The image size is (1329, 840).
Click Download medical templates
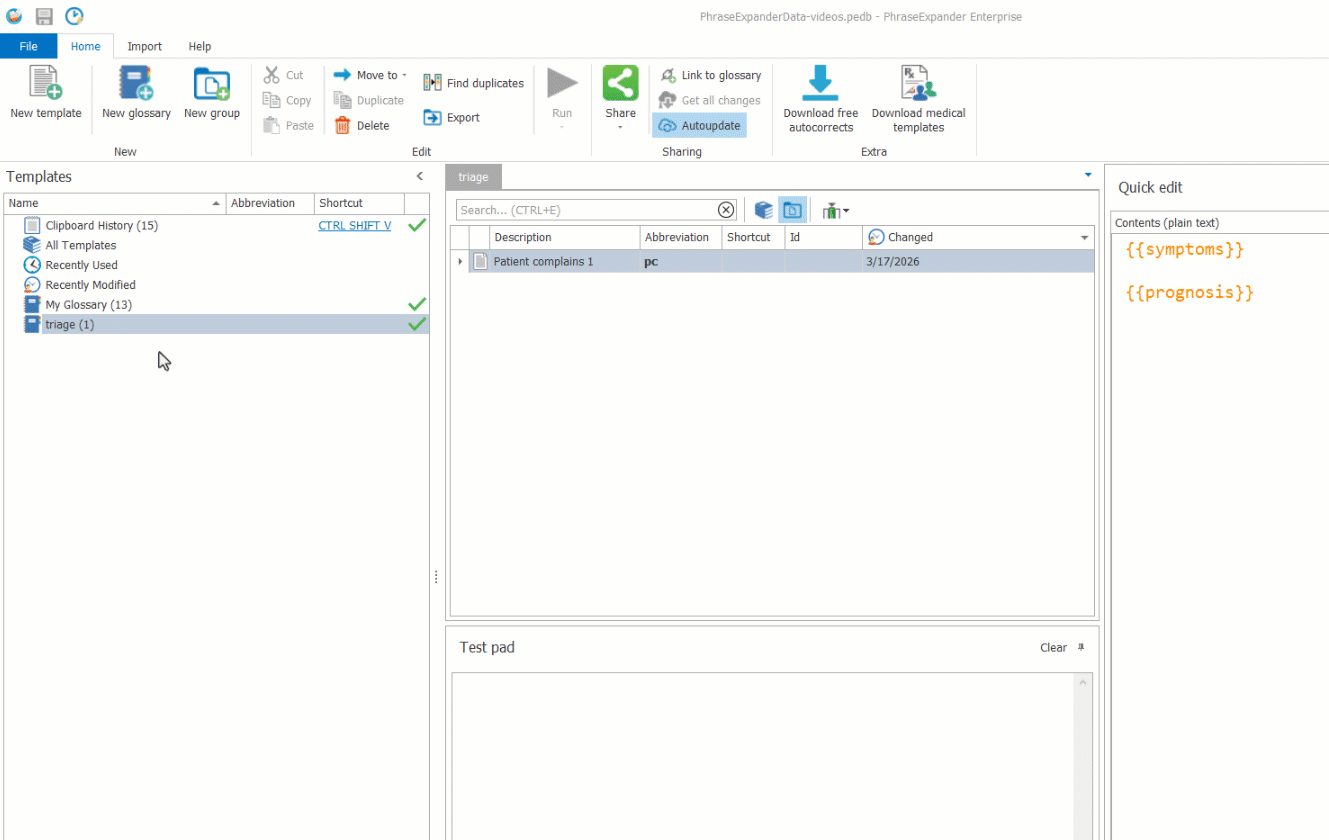(x=918, y=99)
